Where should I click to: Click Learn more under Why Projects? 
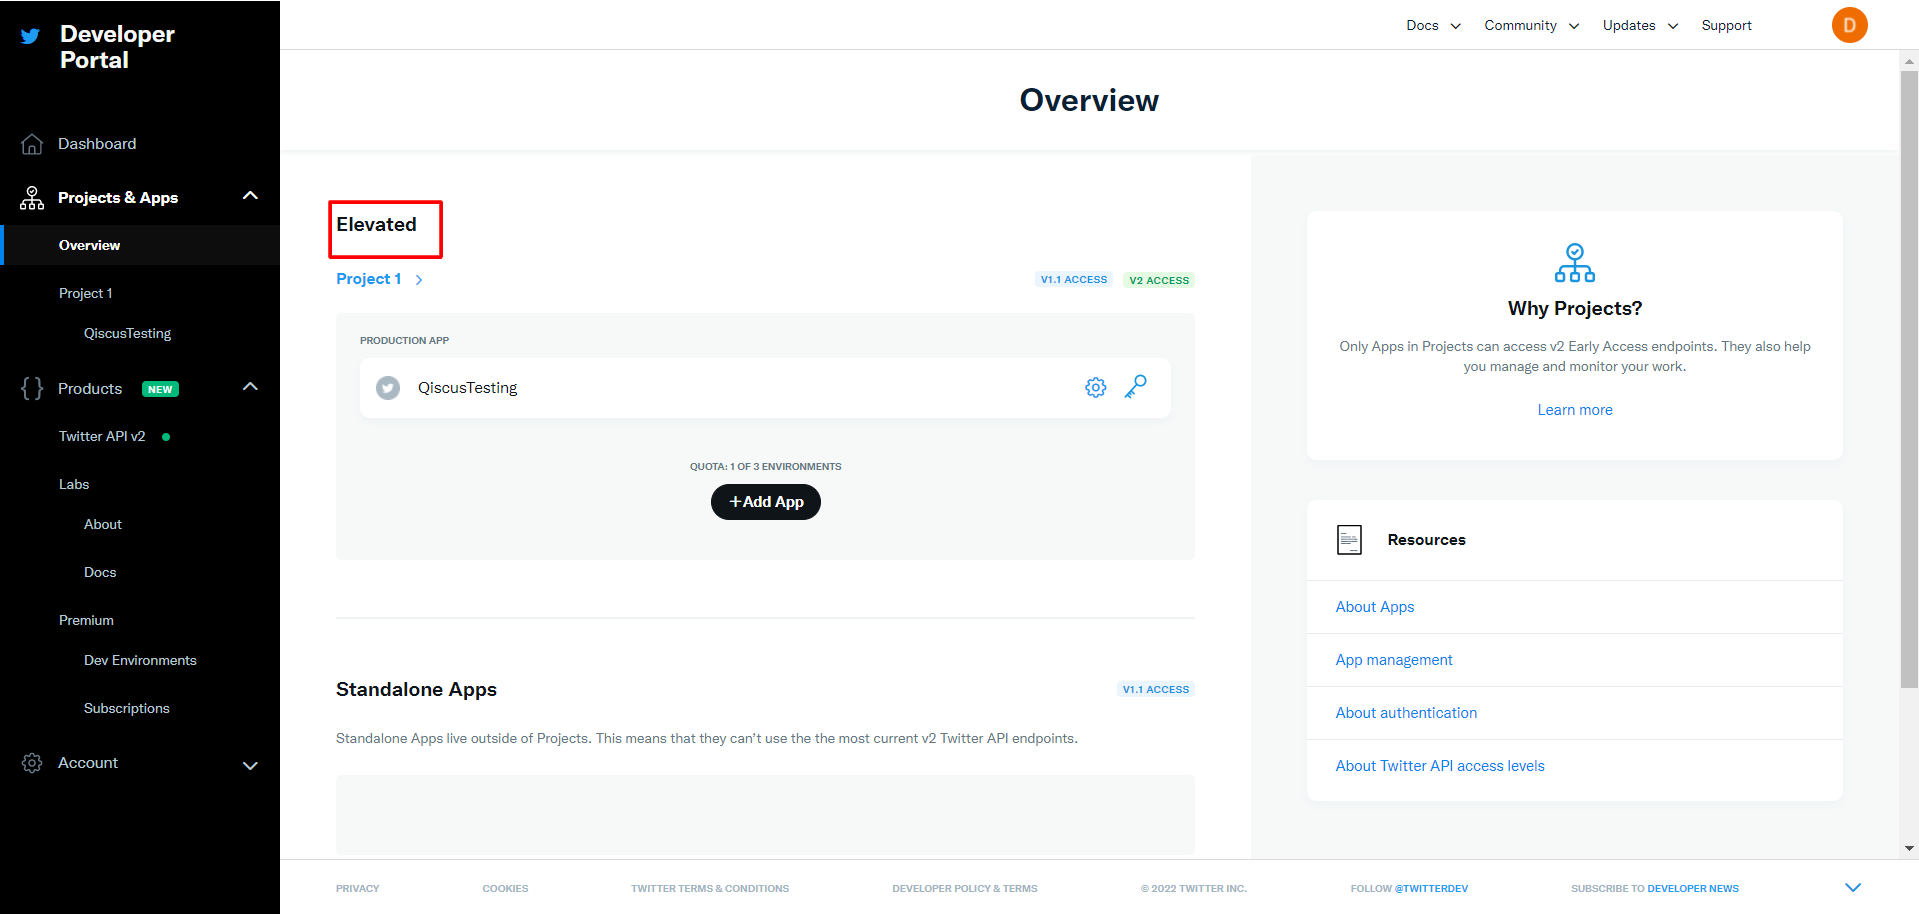[x=1575, y=410]
